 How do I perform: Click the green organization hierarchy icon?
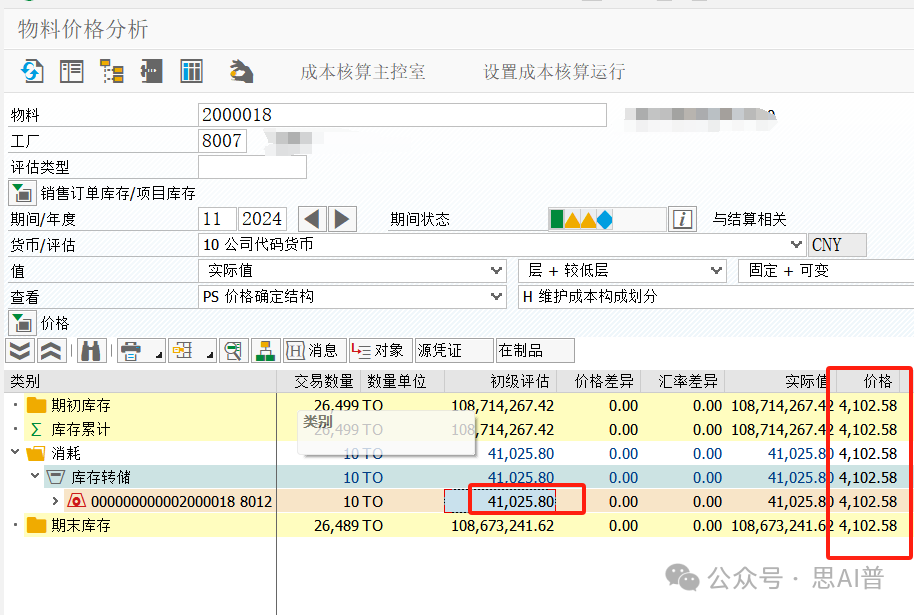[x=265, y=350]
